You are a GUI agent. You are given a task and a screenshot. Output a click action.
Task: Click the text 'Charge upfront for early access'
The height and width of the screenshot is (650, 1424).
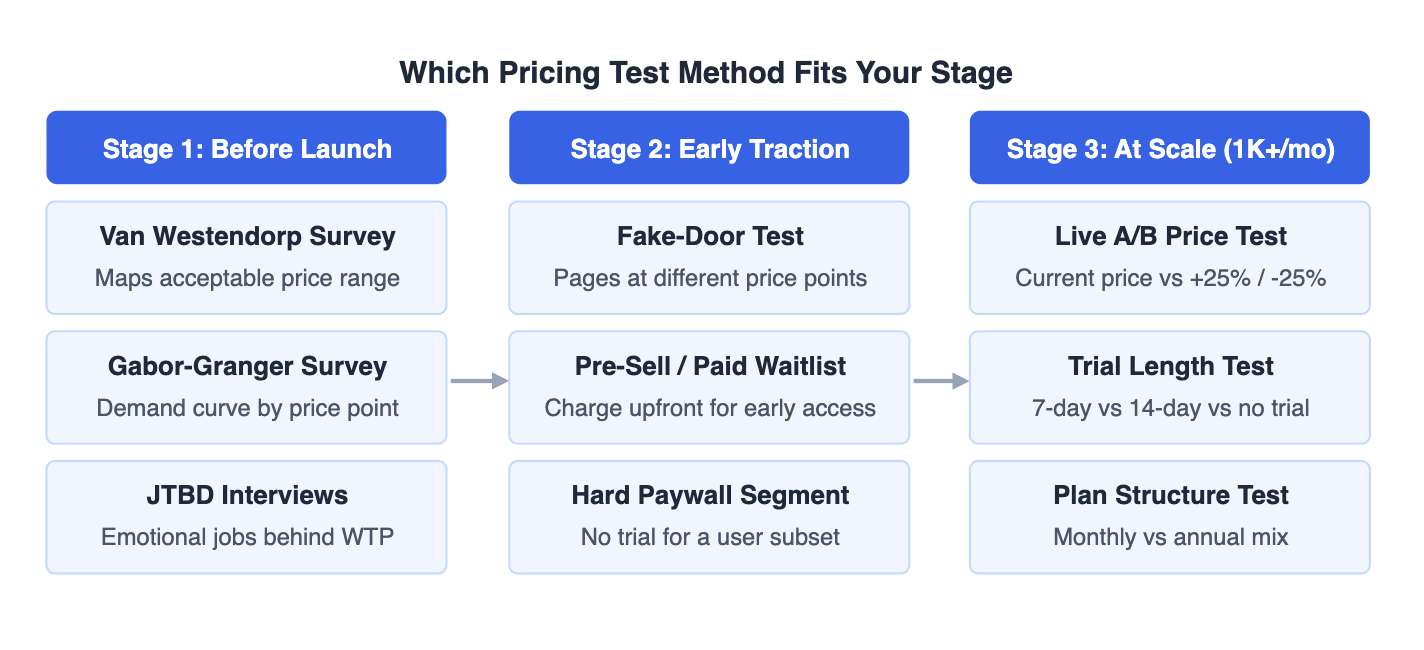[710, 408]
